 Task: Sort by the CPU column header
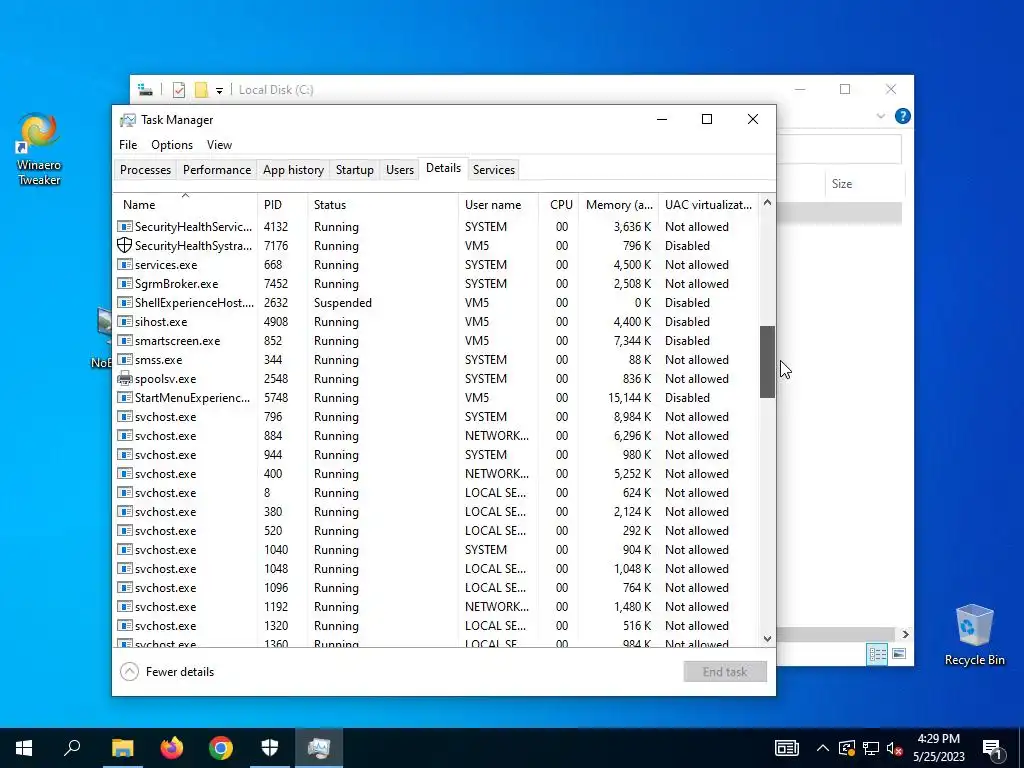pyautogui.click(x=559, y=204)
